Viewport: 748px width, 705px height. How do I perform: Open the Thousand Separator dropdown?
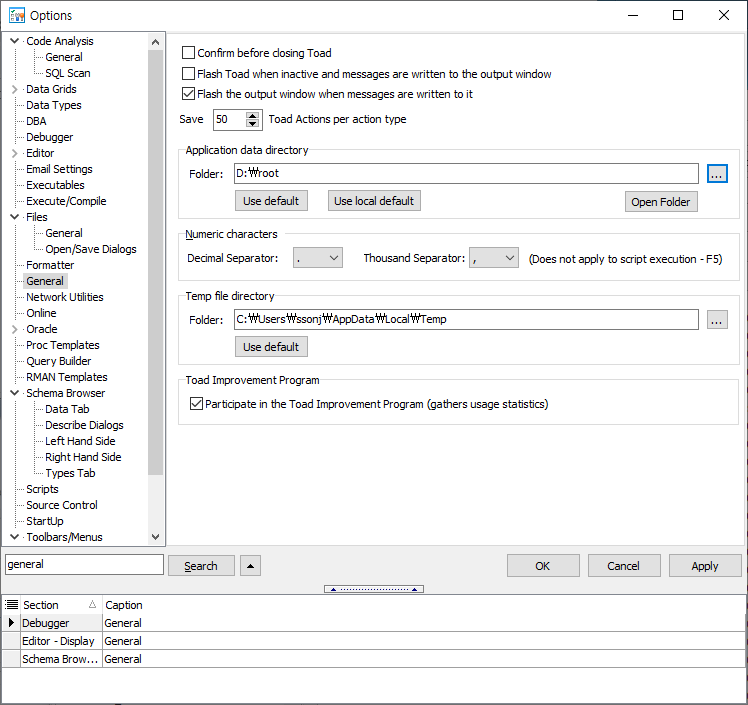tap(510, 258)
